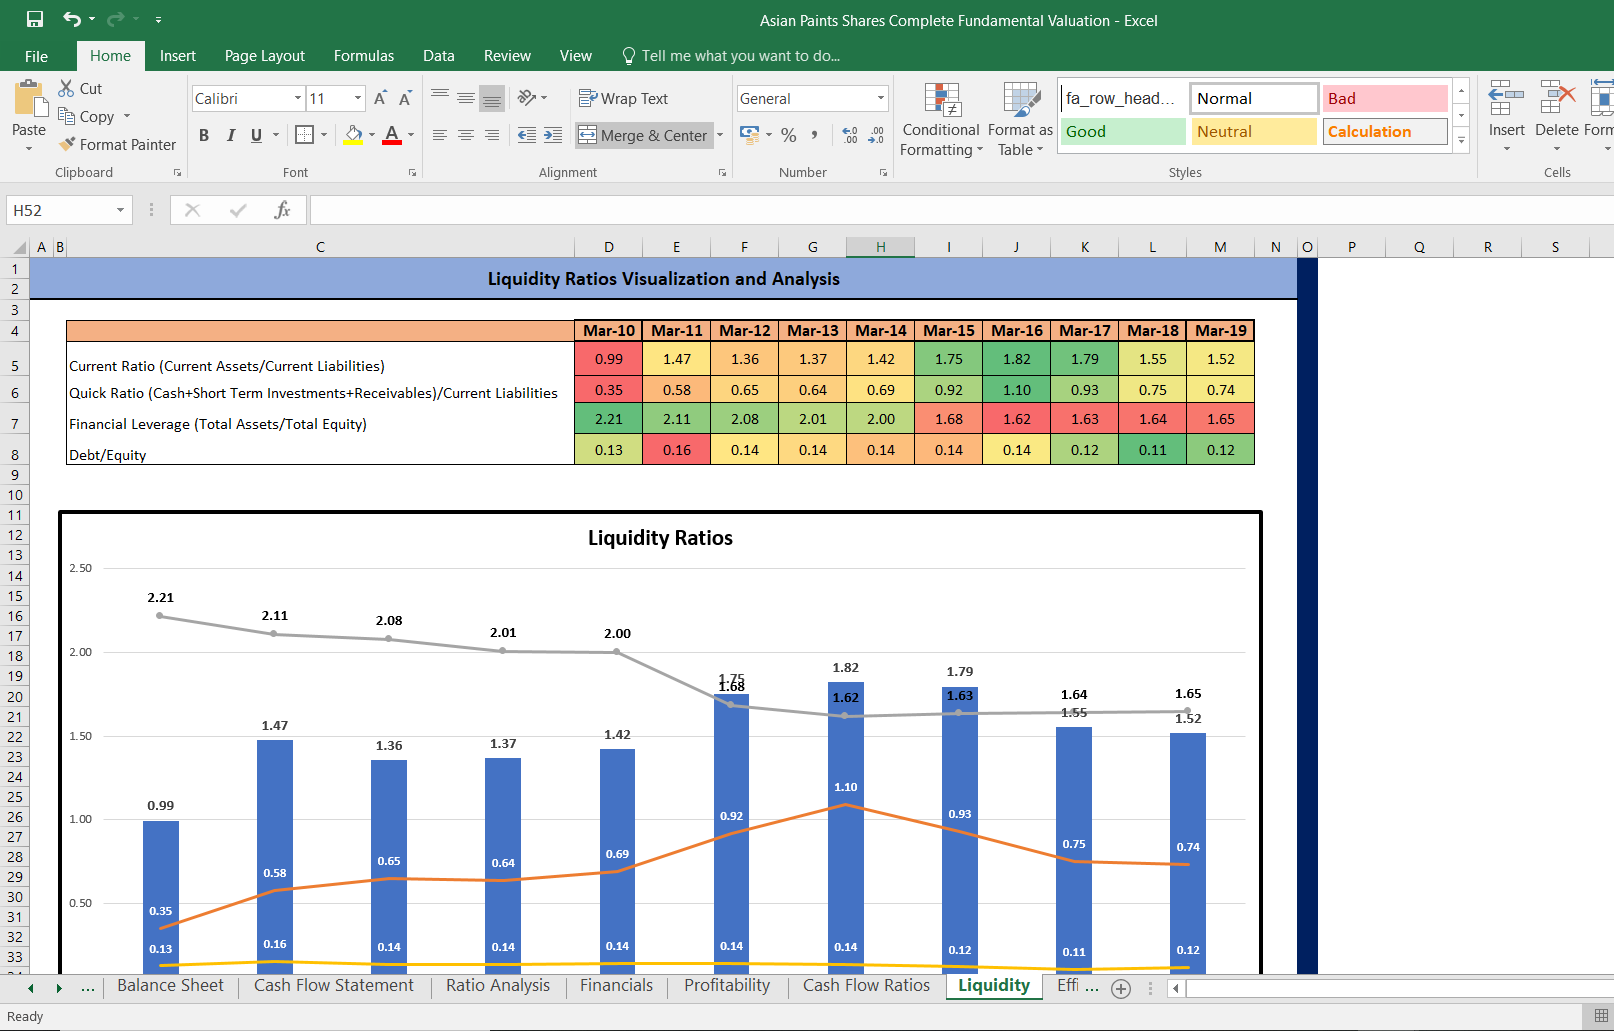Expand Merge & Center dropdown arrow
The width and height of the screenshot is (1614, 1031).
(x=720, y=135)
